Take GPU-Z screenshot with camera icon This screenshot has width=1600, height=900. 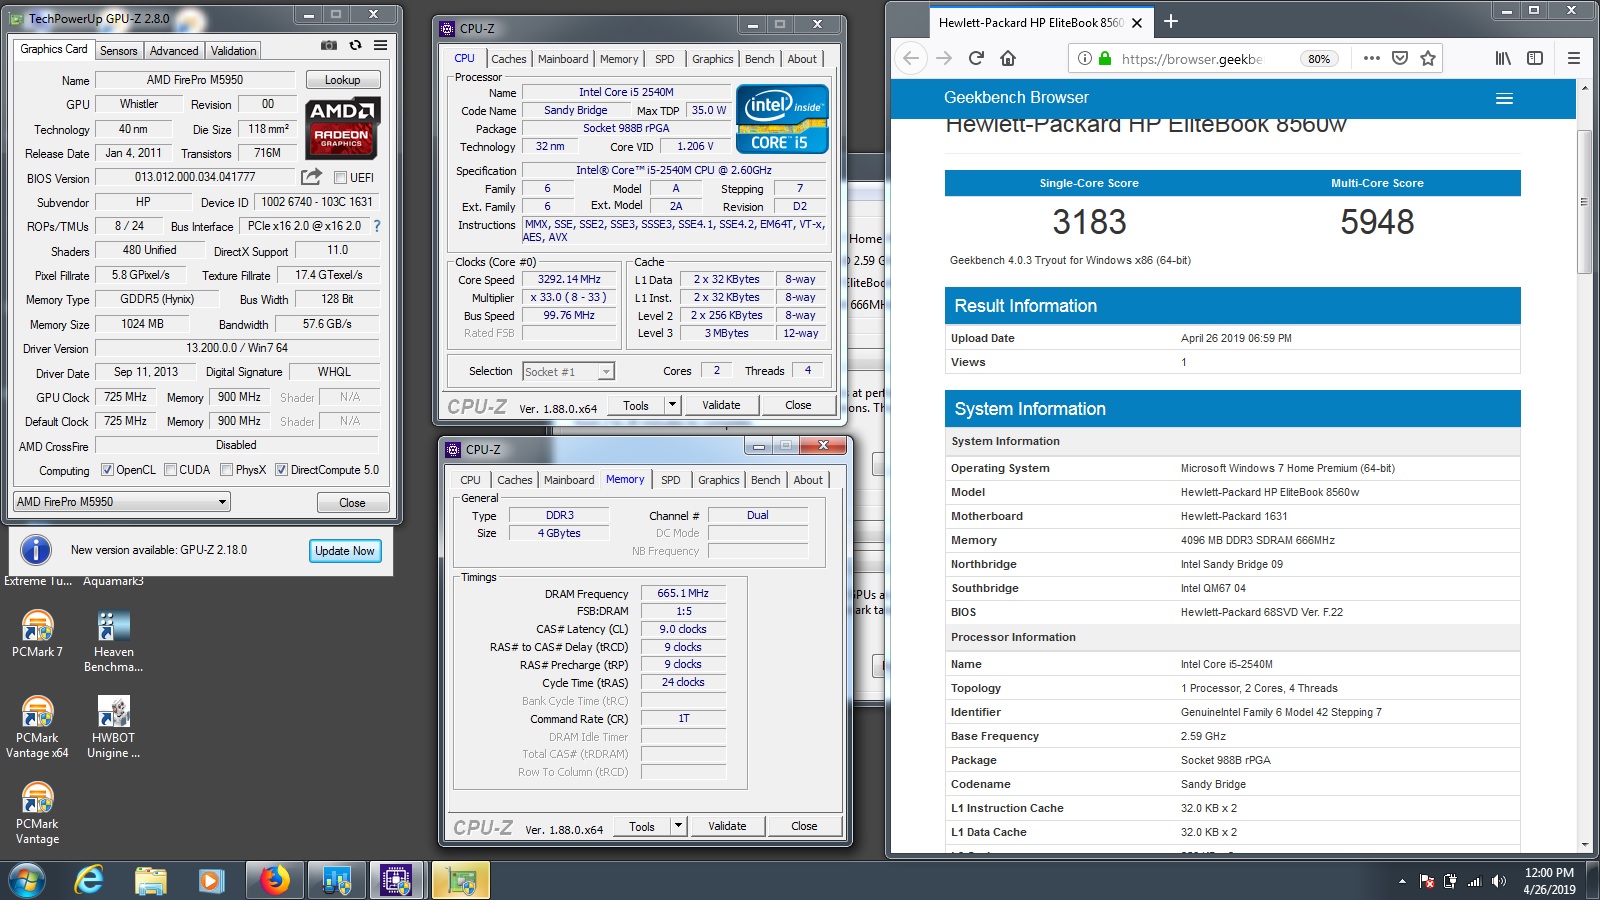click(328, 45)
